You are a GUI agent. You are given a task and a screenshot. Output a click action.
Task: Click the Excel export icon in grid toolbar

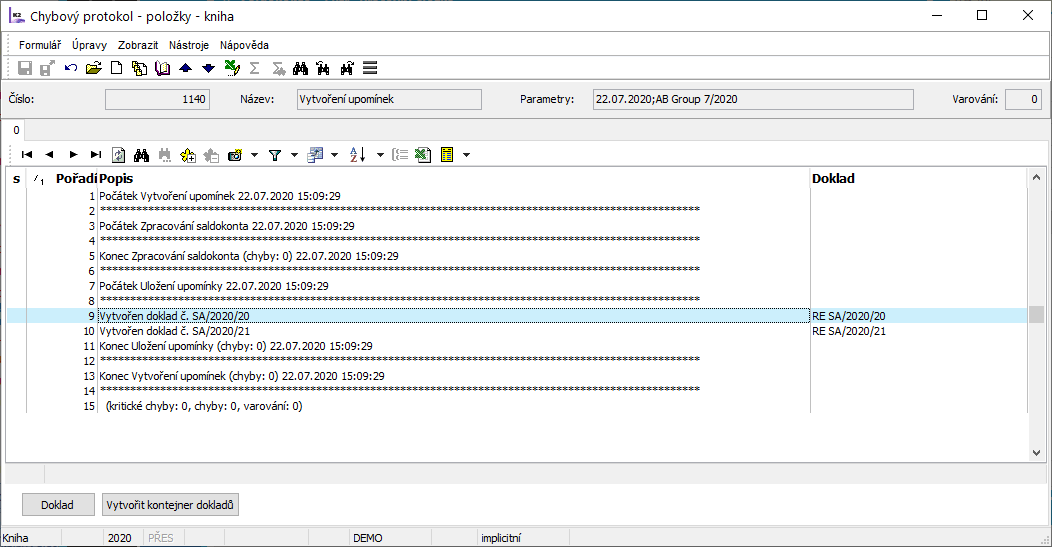point(423,155)
